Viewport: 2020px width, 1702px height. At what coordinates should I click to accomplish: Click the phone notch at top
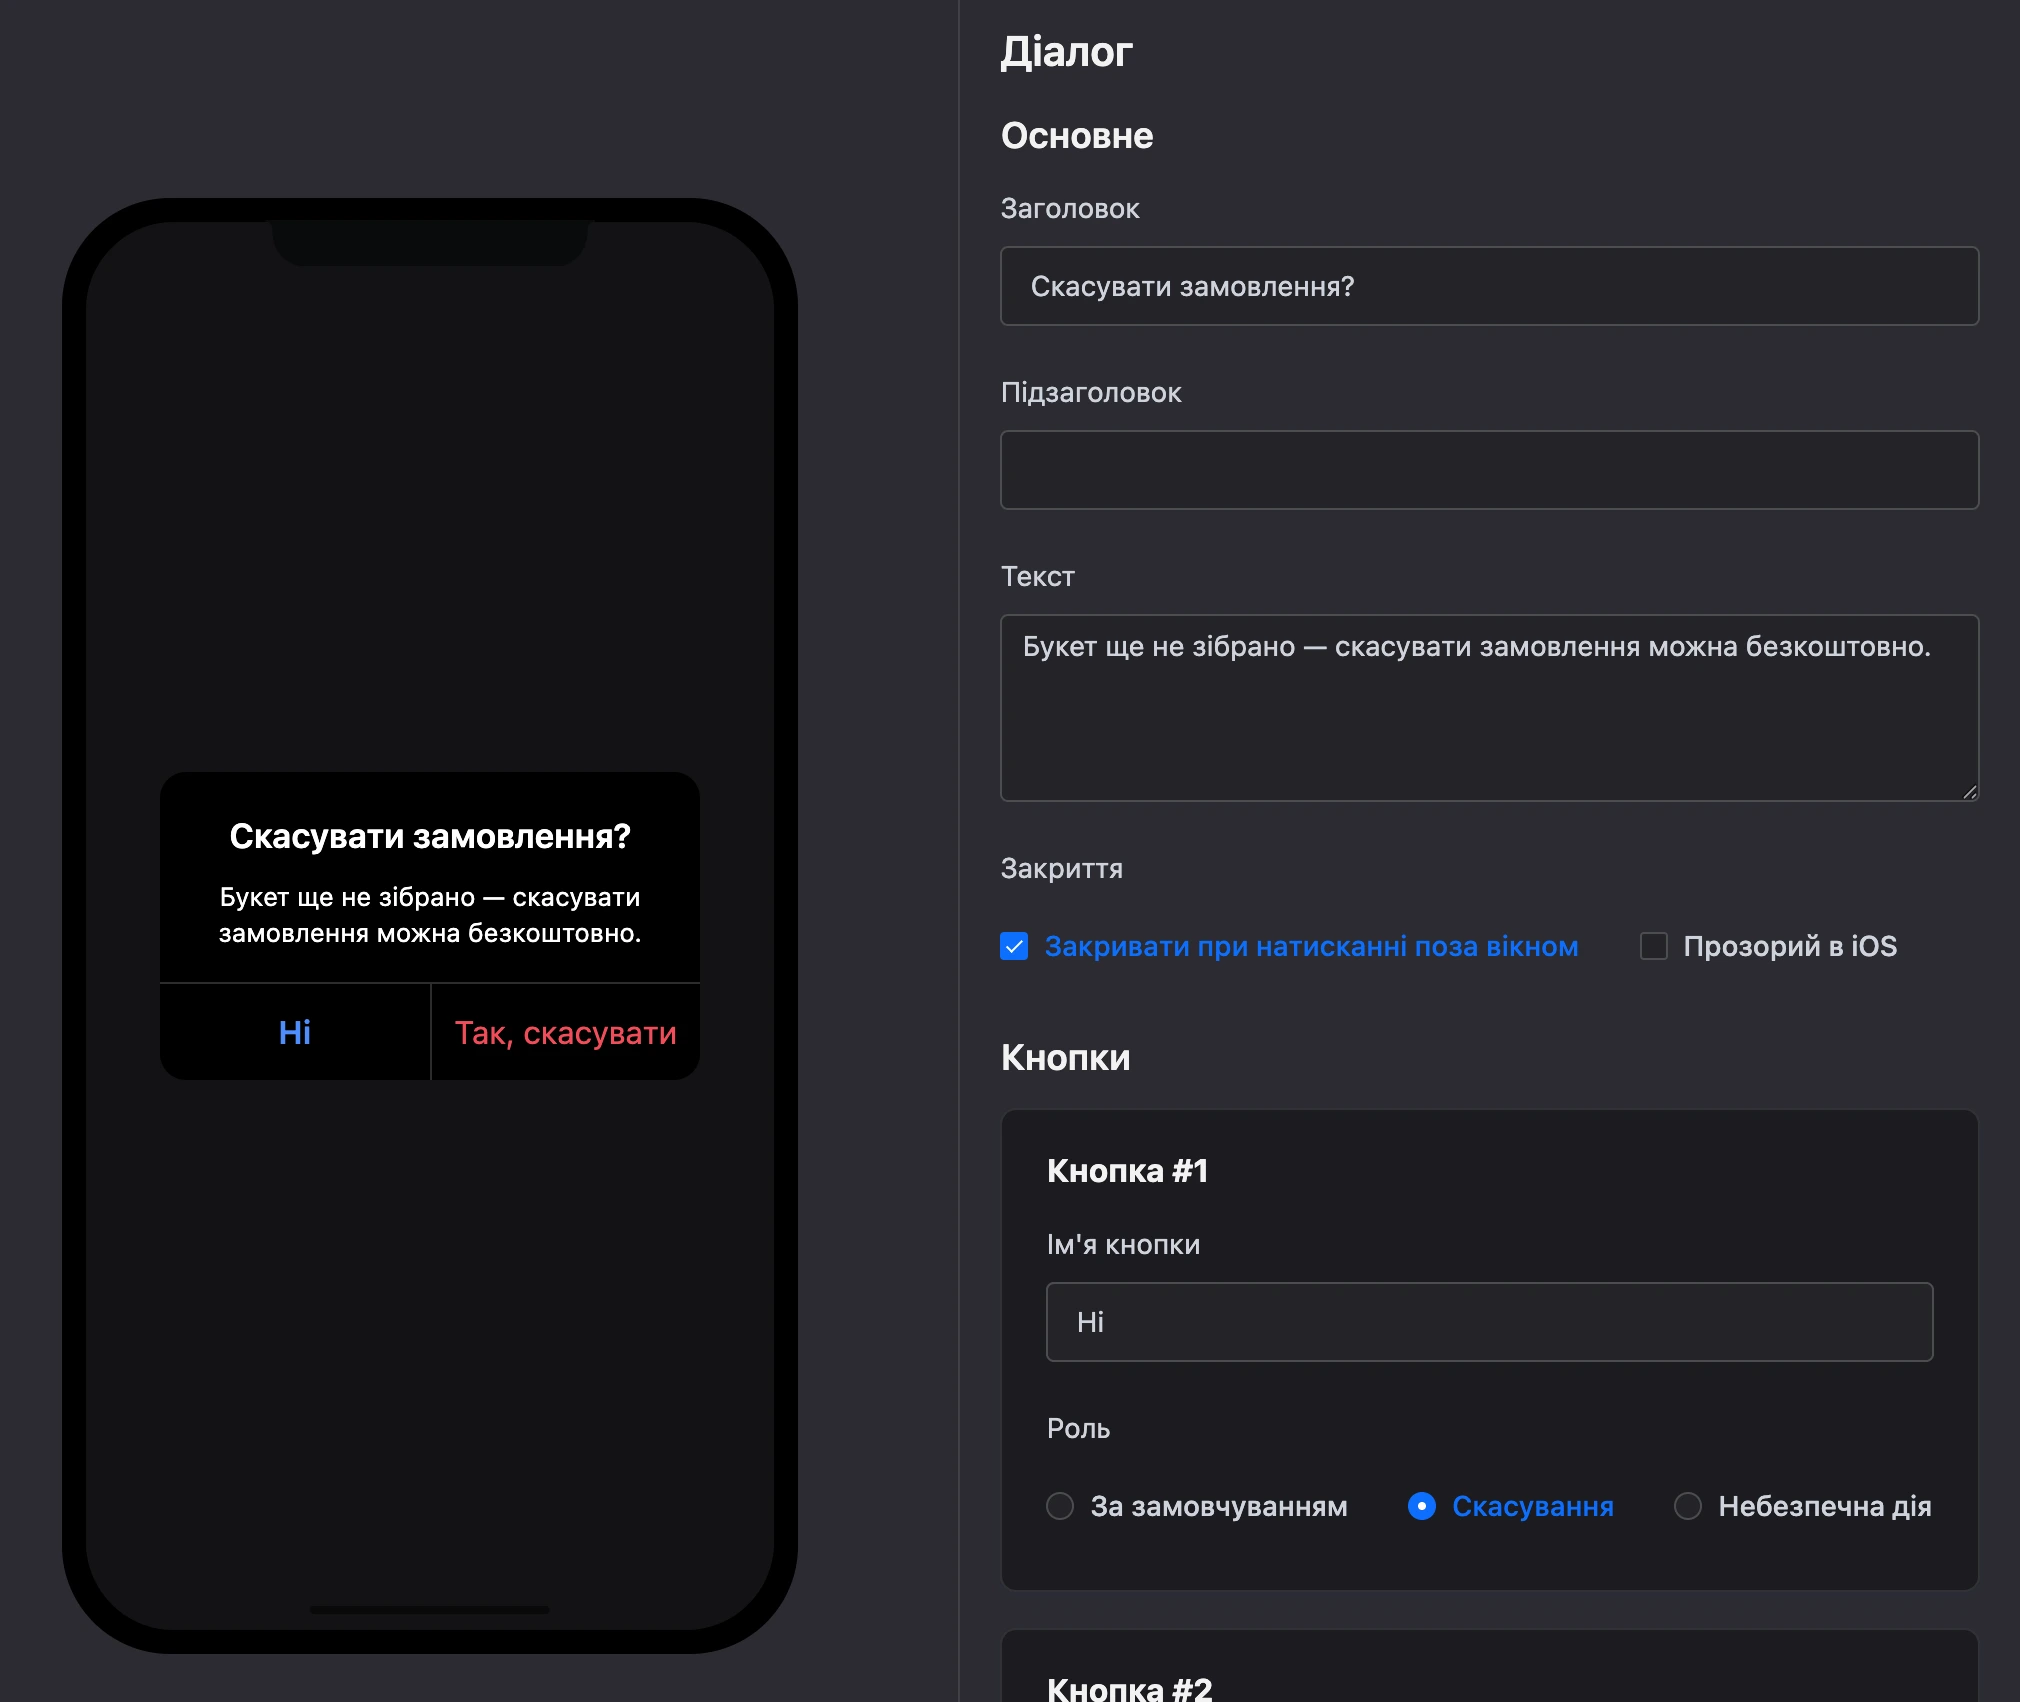pos(430,243)
